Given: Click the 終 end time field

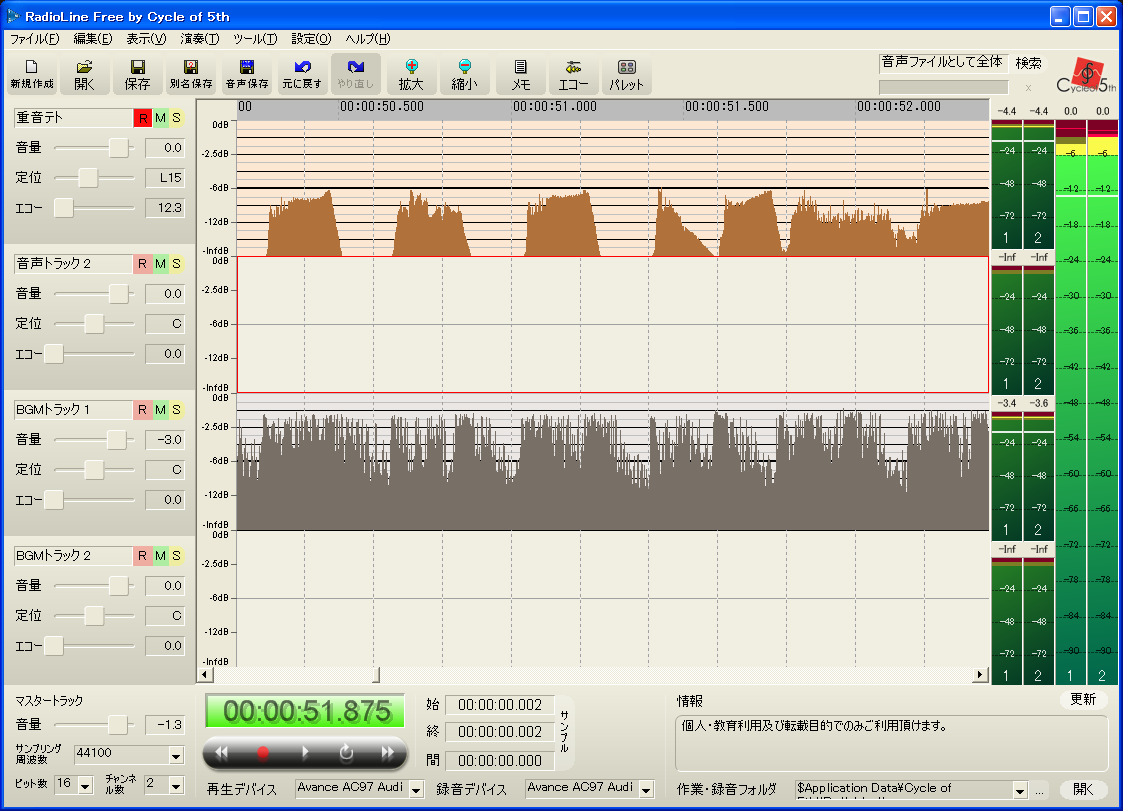Looking at the screenshot, I should tap(500, 732).
